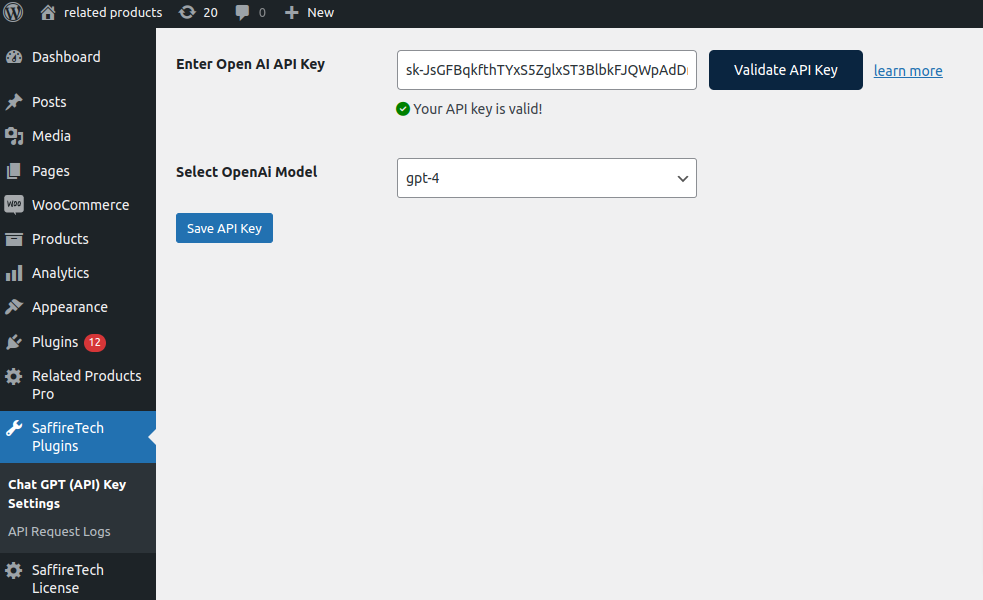
Task: Open the Pages menu item
Action: [50, 171]
